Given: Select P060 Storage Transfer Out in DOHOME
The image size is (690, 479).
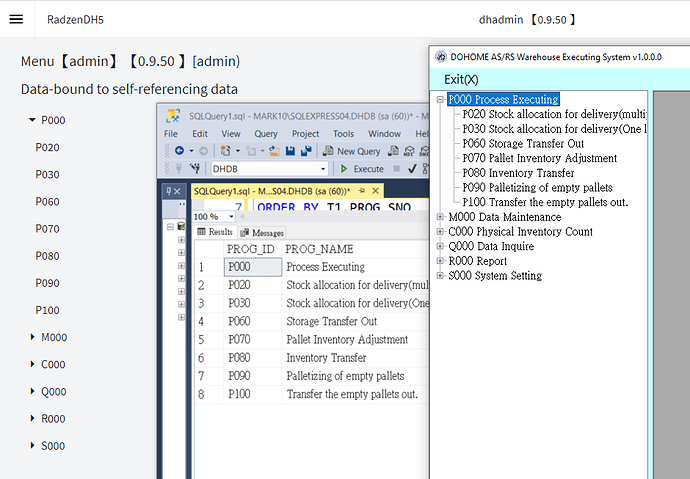Looking at the screenshot, I should (x=523, y=143).
